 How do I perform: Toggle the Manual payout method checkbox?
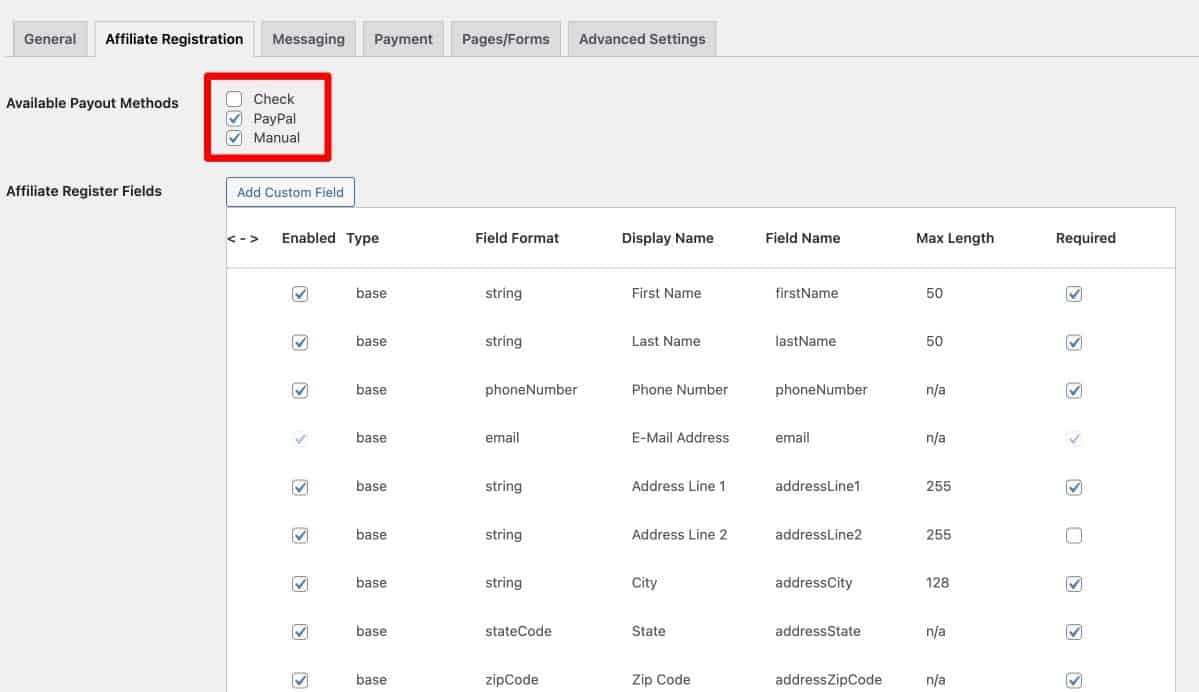pos(234,138)
